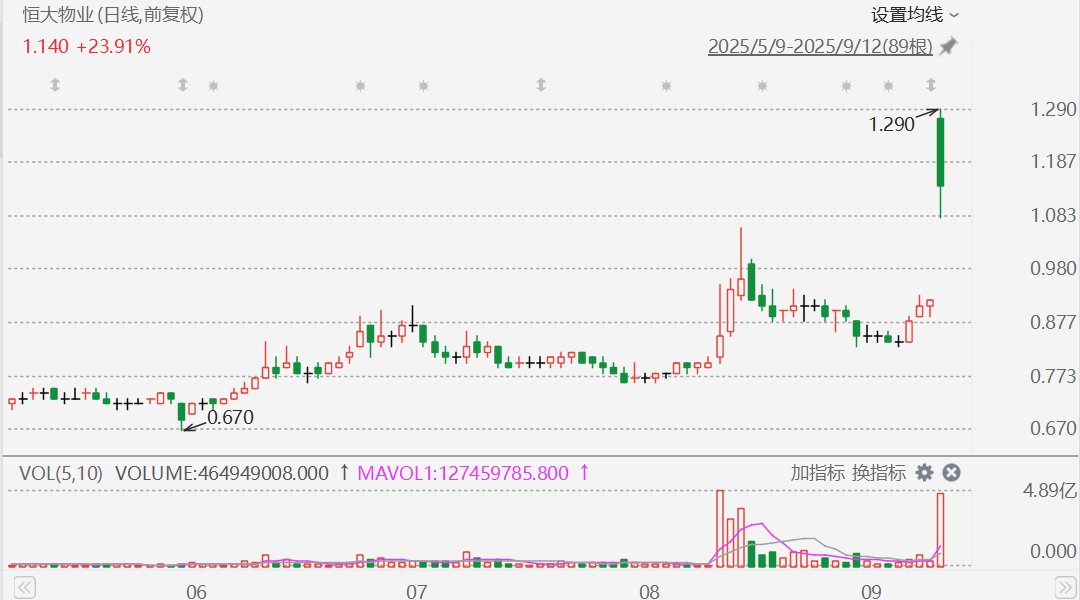Click the 4.89亿 volume axis label
The height and width of the screenshot is (600, 1080).
(1050, 490)
